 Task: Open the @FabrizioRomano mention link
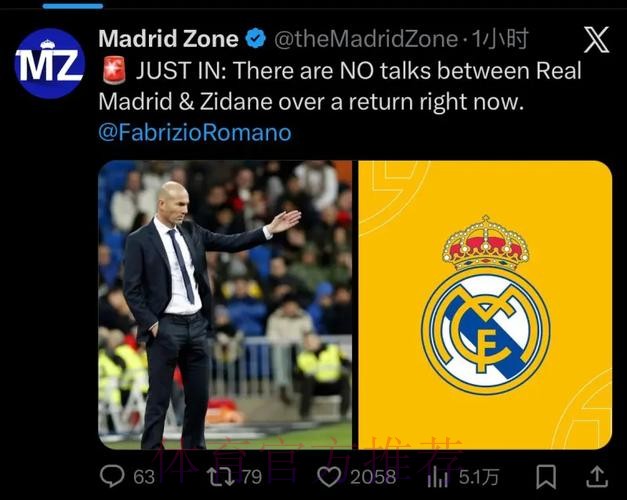[x=195, y=132]
